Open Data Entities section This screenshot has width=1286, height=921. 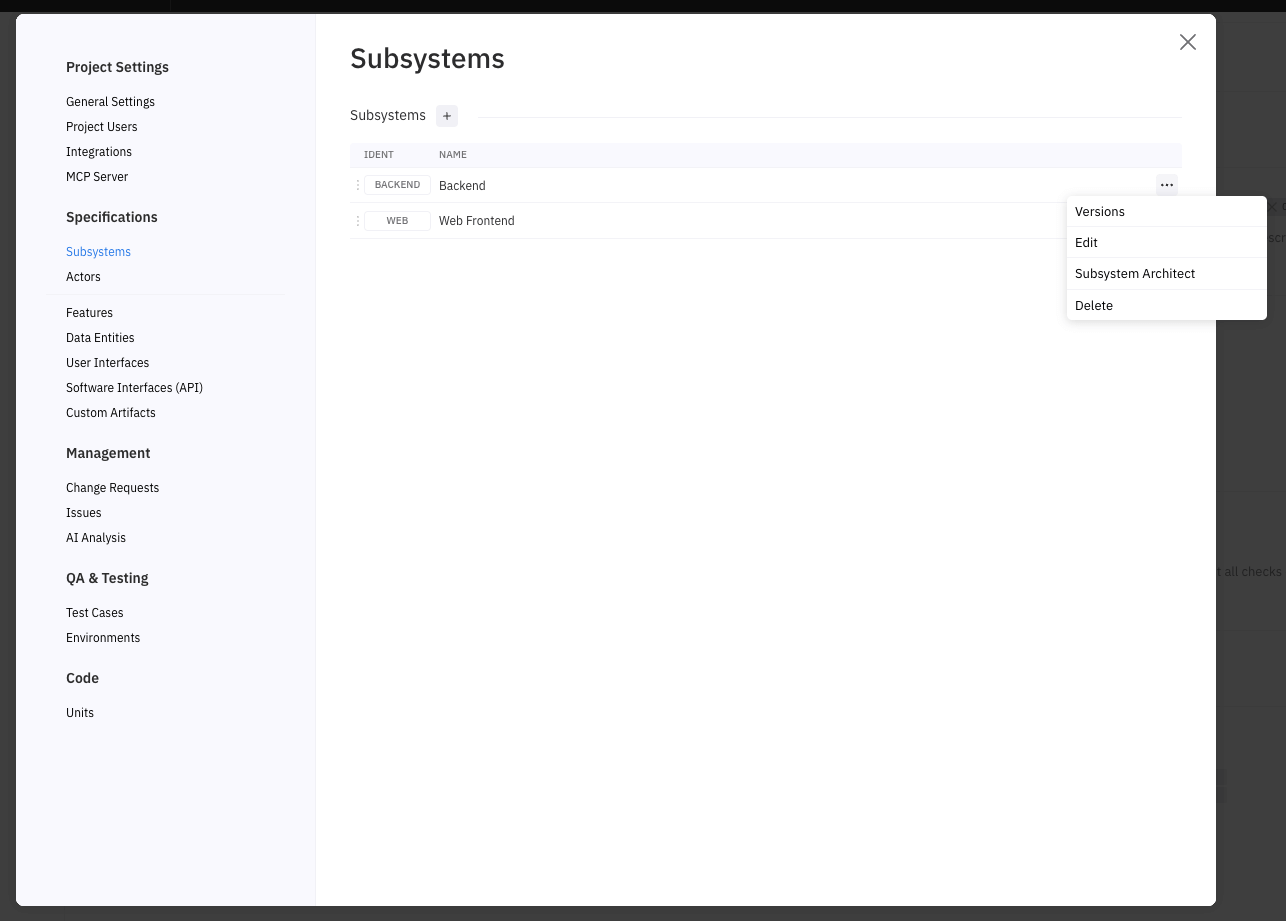[x=100, y=338]
